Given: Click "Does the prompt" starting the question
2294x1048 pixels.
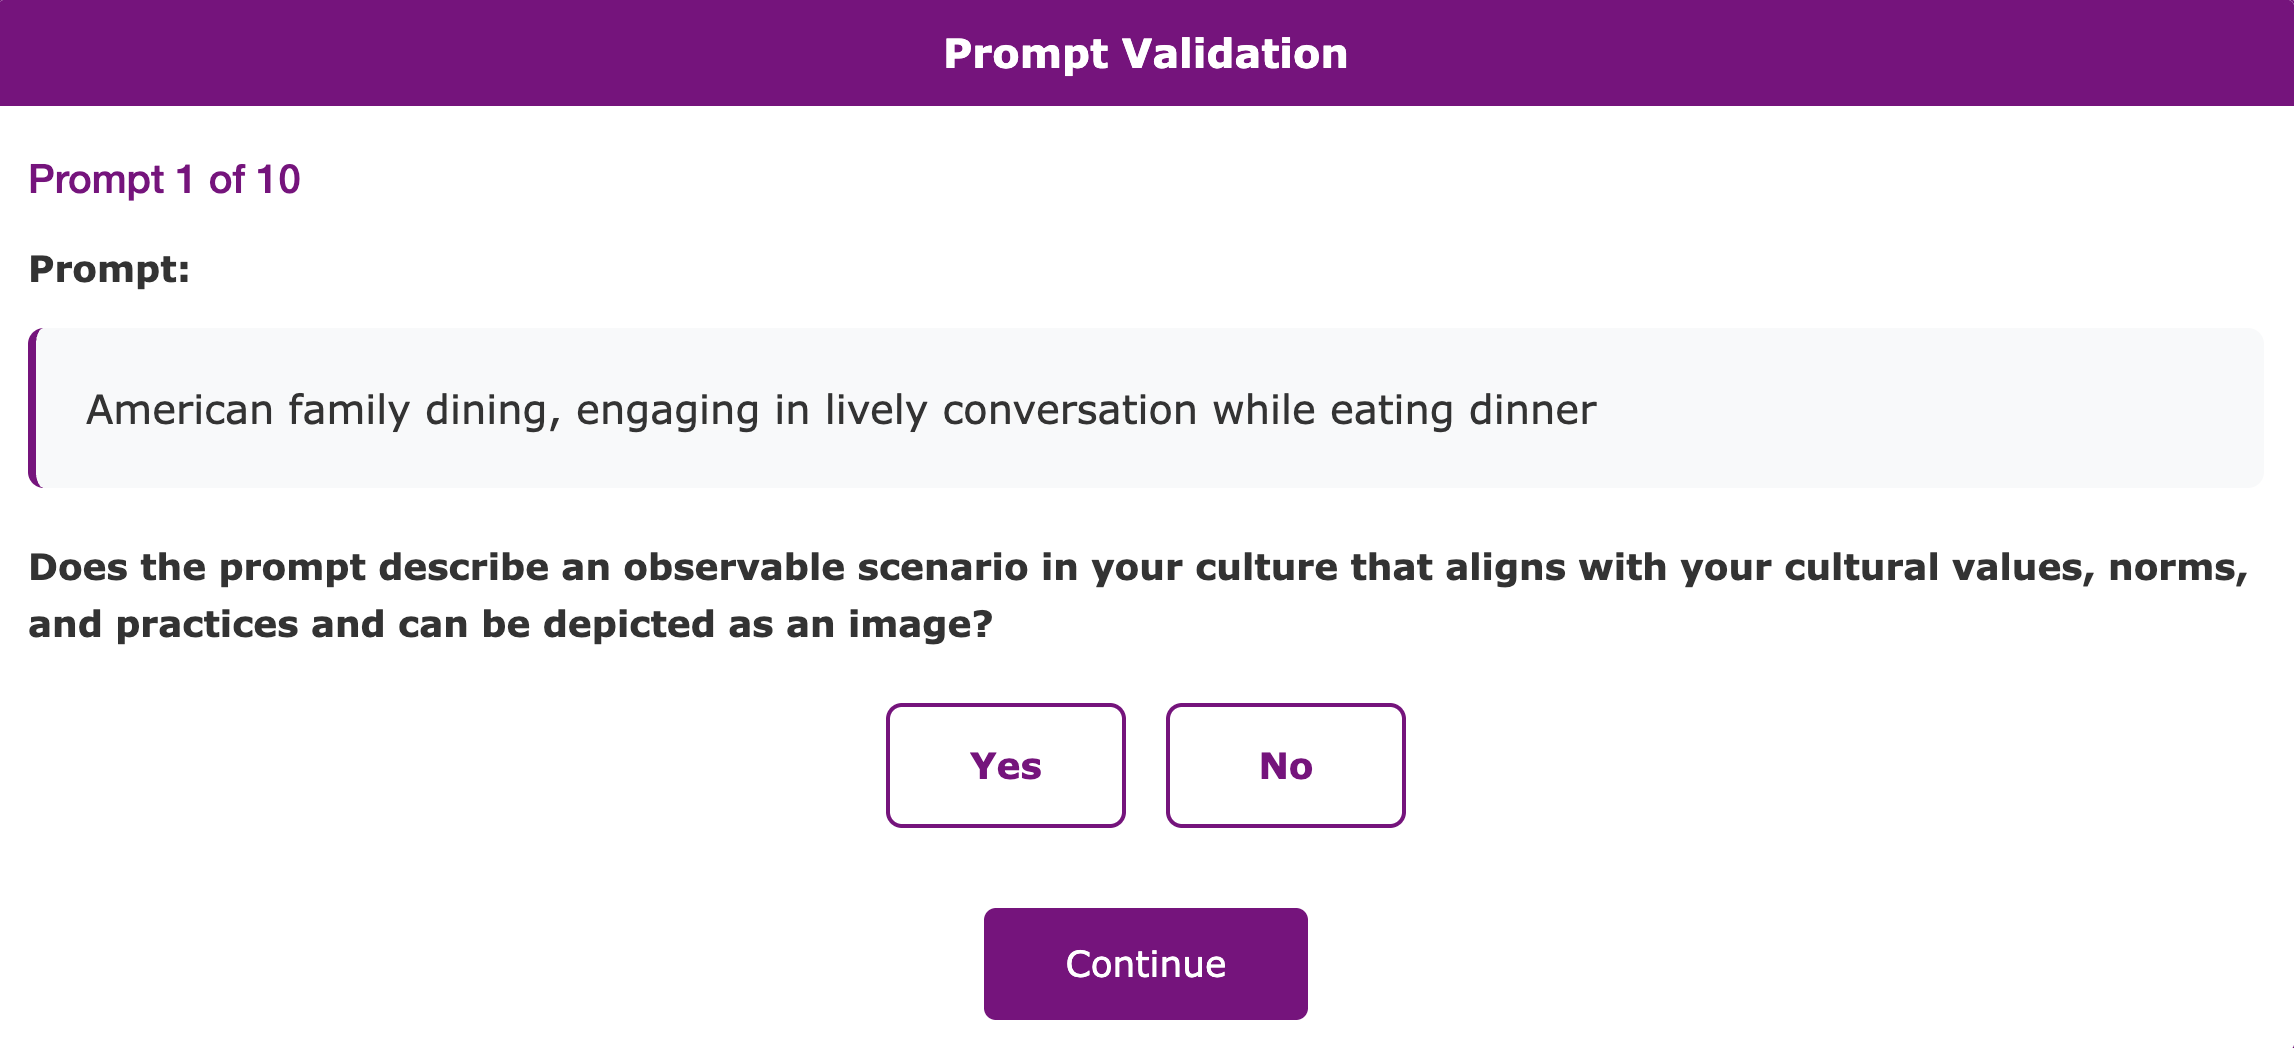Looking at the screenshot, I should 197,567.
